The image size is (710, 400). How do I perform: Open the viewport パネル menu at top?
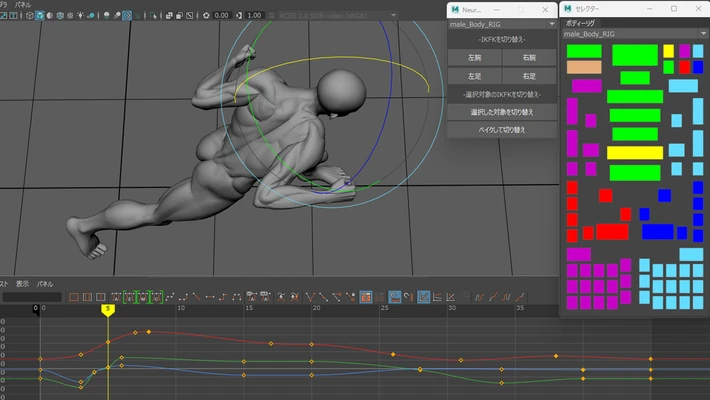tap(23, 5)
